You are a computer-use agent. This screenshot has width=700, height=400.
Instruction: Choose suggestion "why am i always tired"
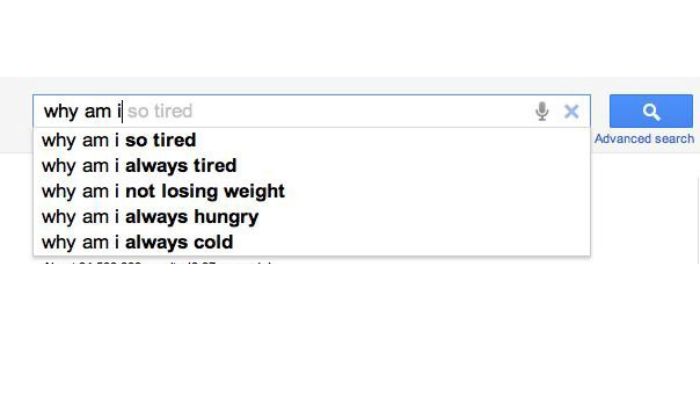138,165
